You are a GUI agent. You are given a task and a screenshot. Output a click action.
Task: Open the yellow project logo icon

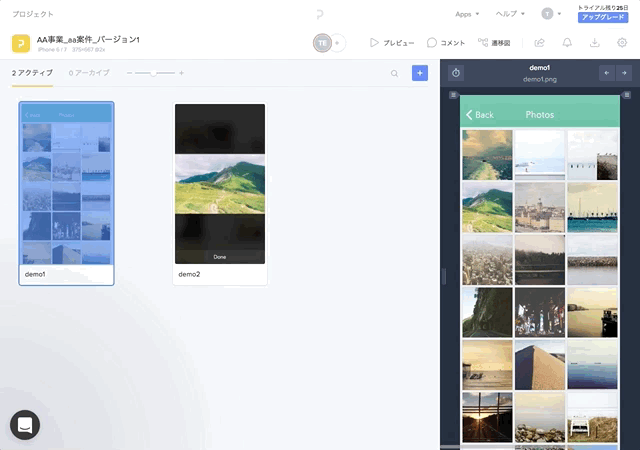(21, 43)
